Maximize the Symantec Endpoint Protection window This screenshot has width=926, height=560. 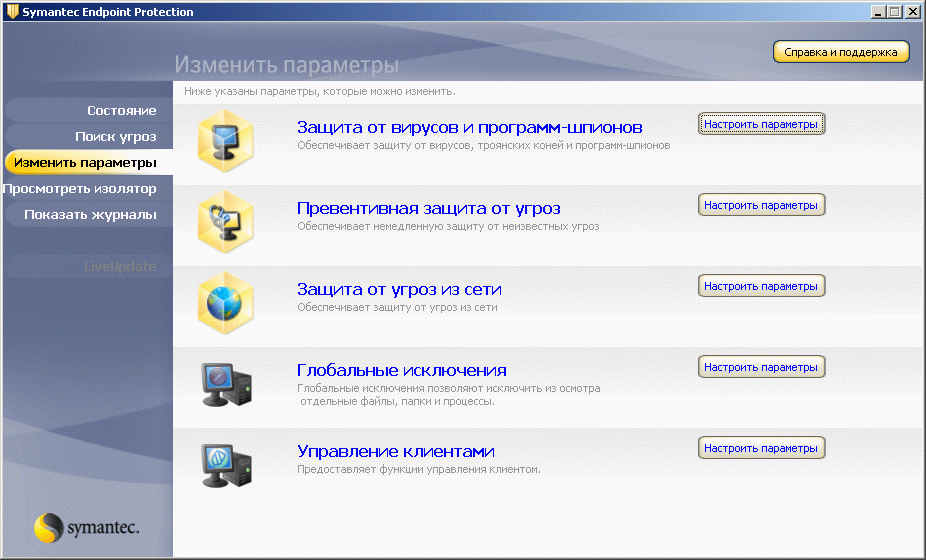click(x=895, y=11)
